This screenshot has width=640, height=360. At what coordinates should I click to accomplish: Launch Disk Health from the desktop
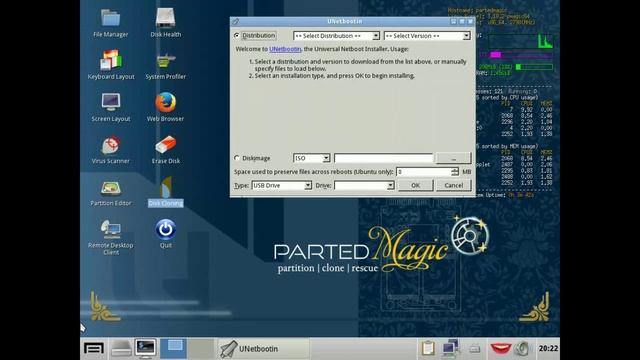click(165, 23)
